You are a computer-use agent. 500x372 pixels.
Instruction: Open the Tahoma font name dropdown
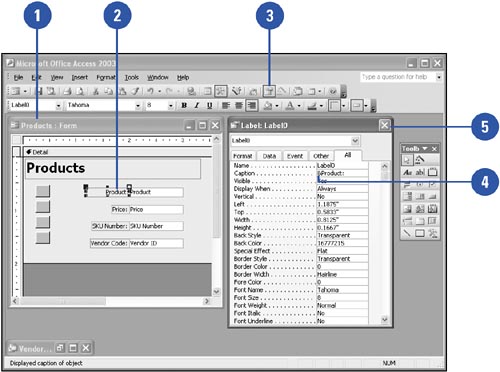(x=138, y=106)
